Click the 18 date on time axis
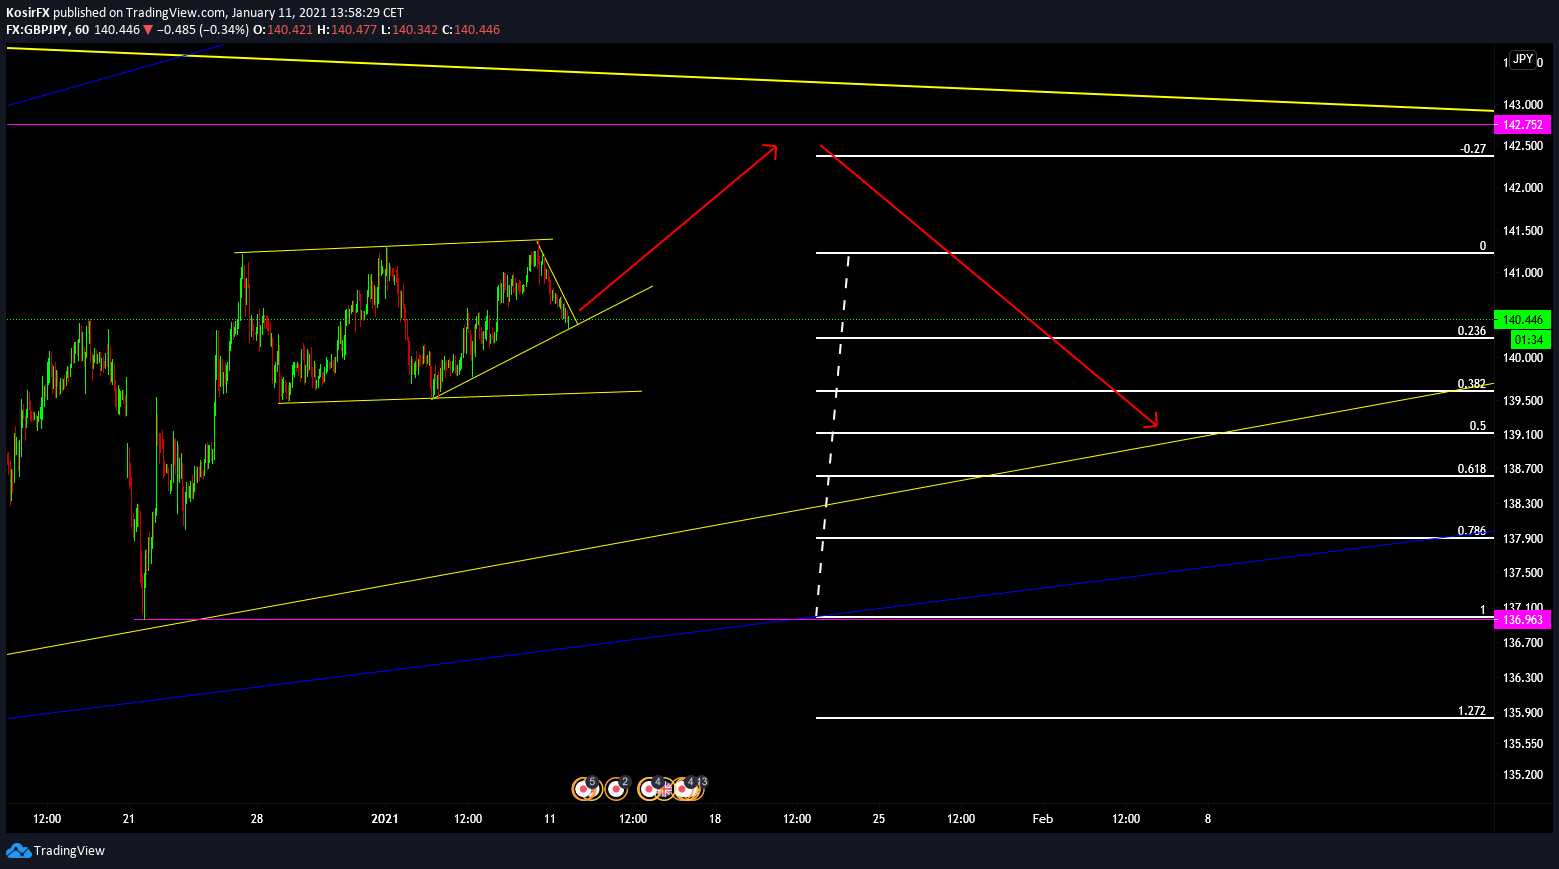This screenshot has height=869, width=1559. pyautogui.click(x=715, y=819)
